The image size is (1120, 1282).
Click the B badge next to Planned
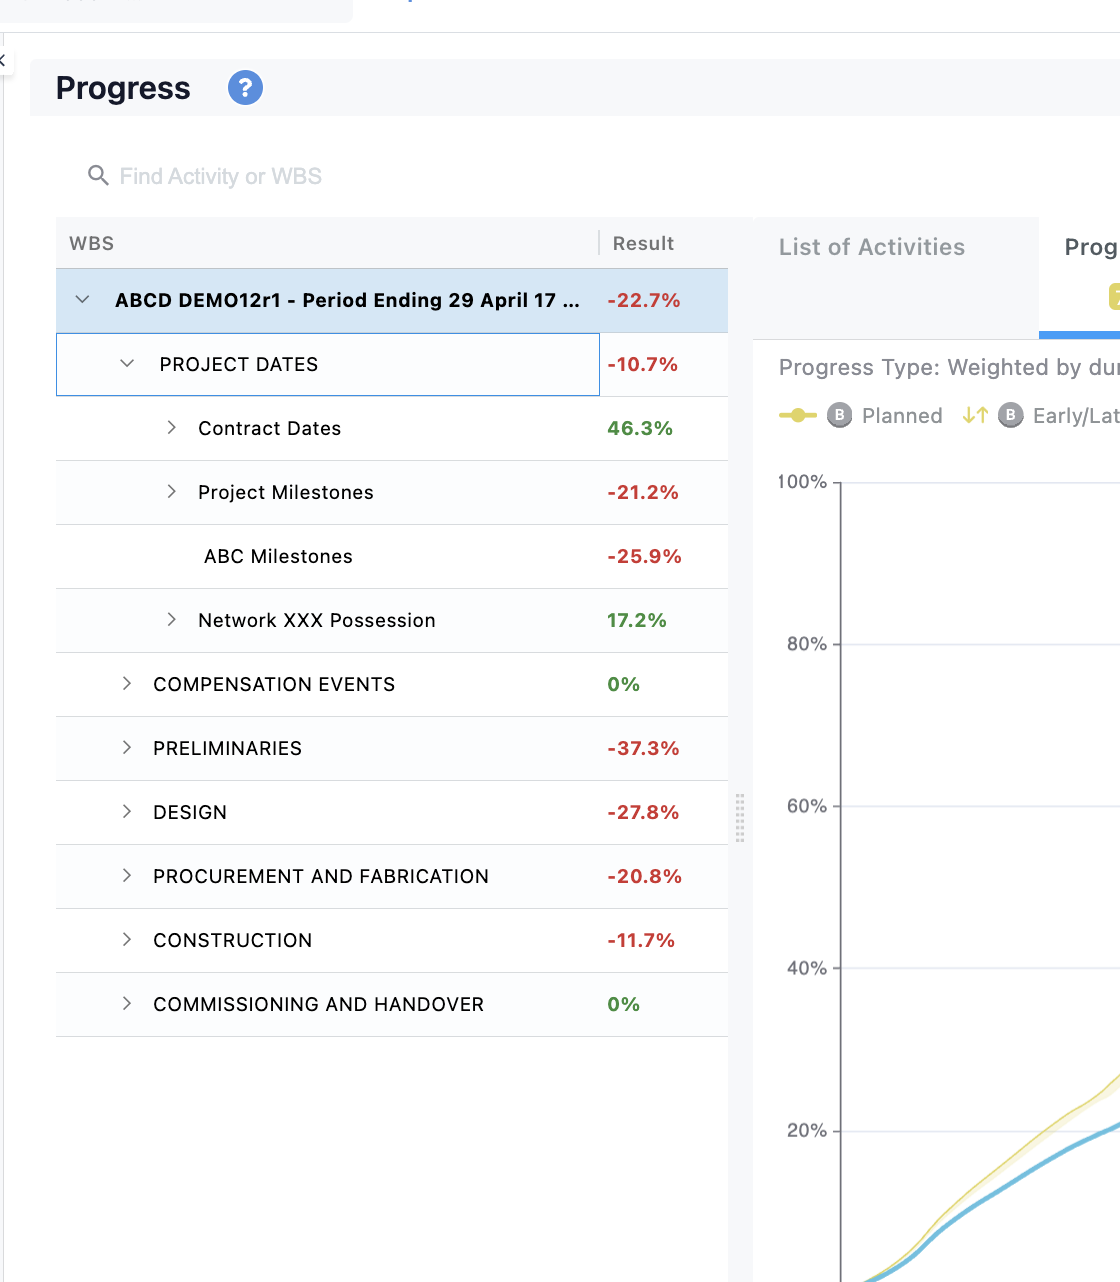coord(839,415)
